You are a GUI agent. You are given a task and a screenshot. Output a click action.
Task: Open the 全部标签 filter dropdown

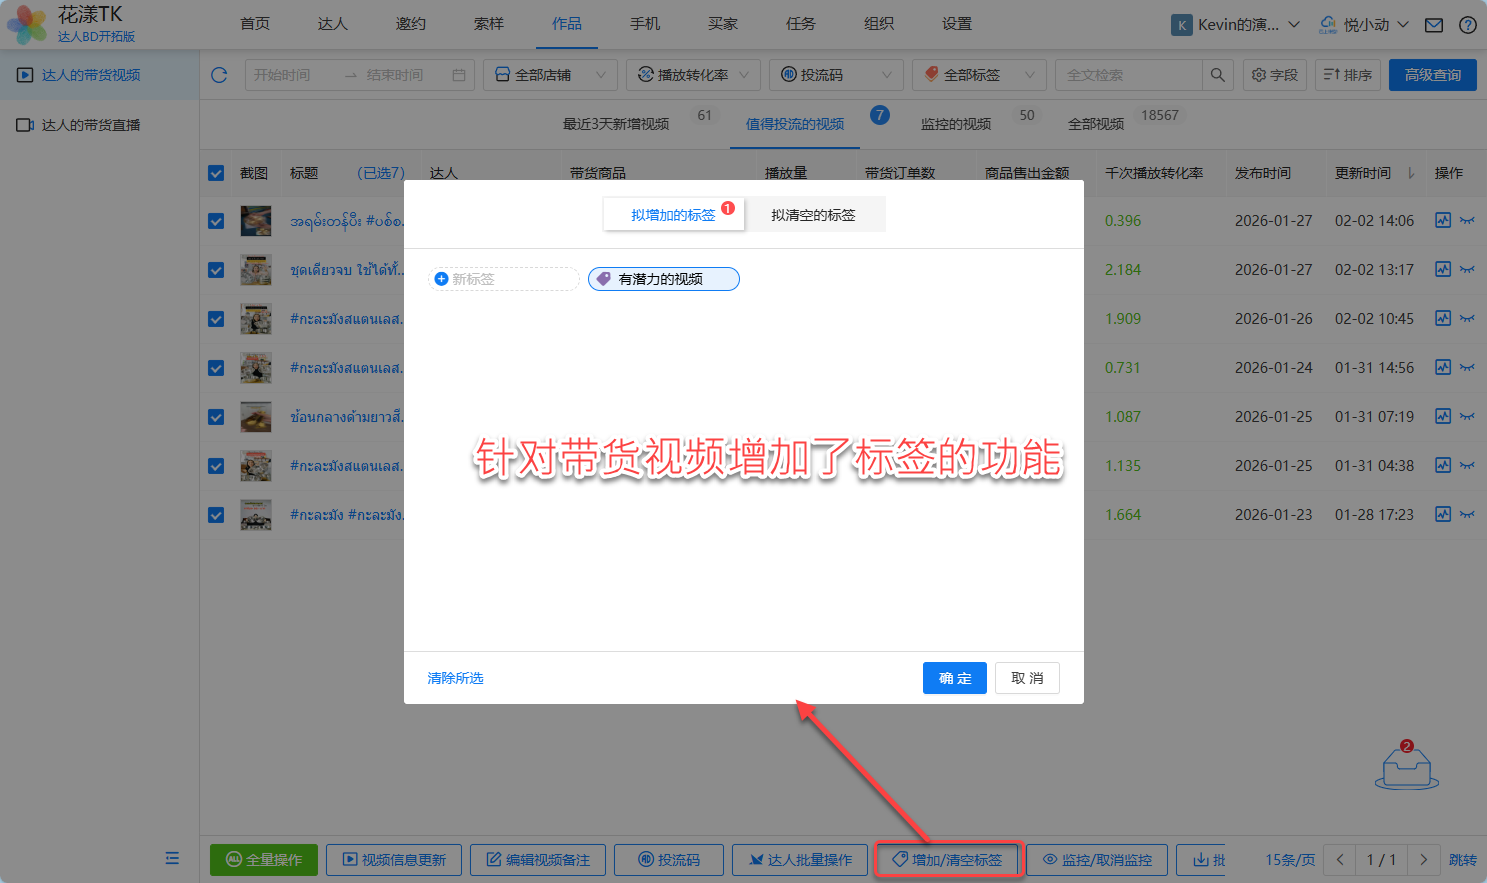979,75
